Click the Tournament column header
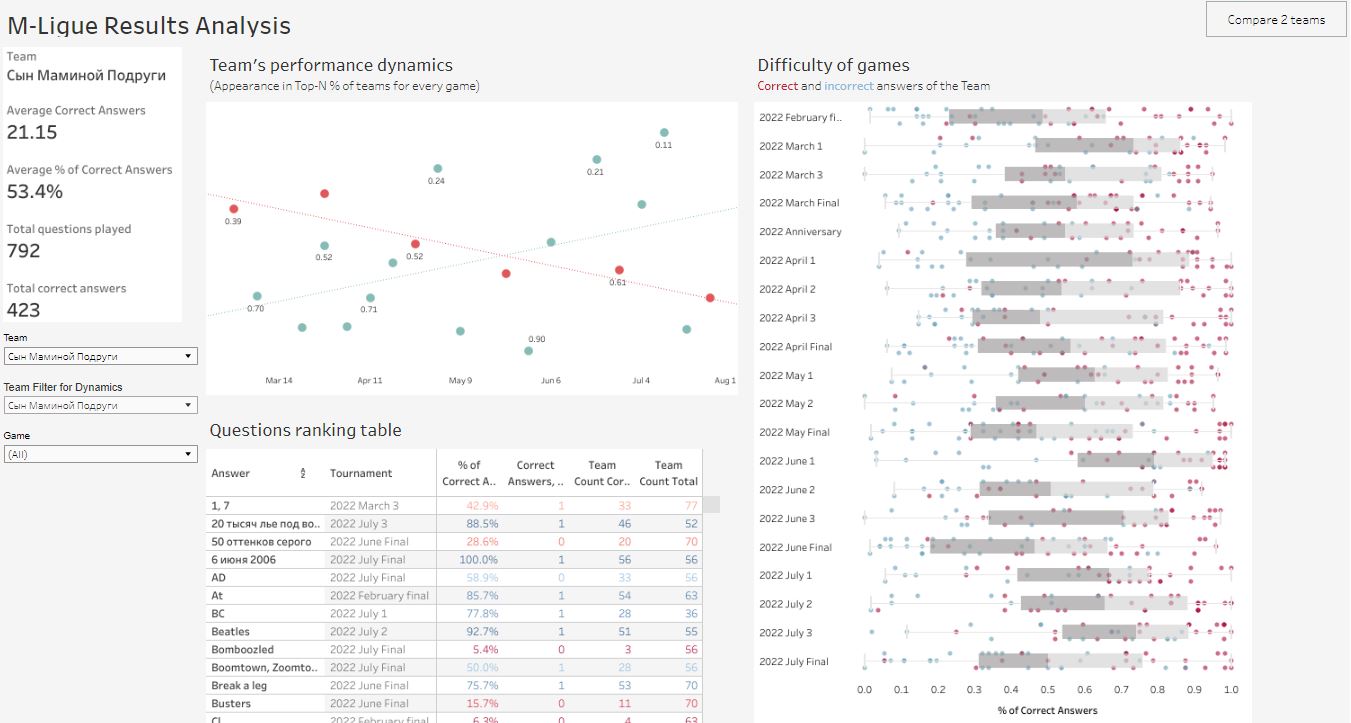This screenshot has width=1351, height=723. point(360,473)
